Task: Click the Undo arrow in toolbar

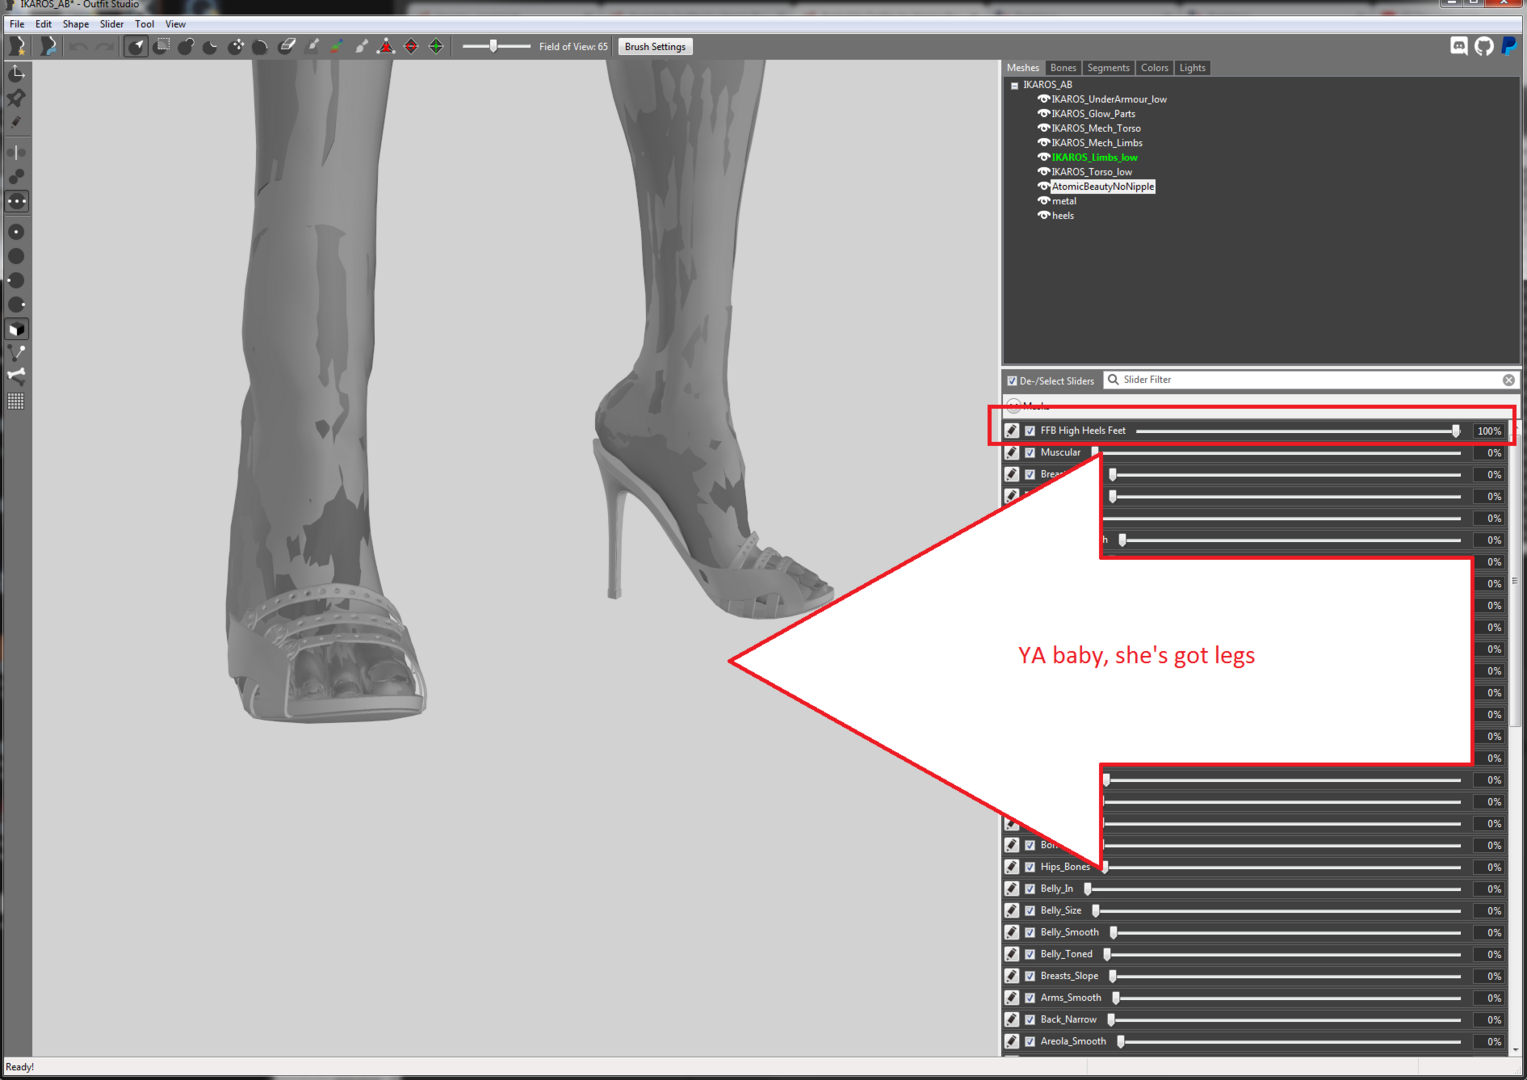Action: click(x=79, y=47)
